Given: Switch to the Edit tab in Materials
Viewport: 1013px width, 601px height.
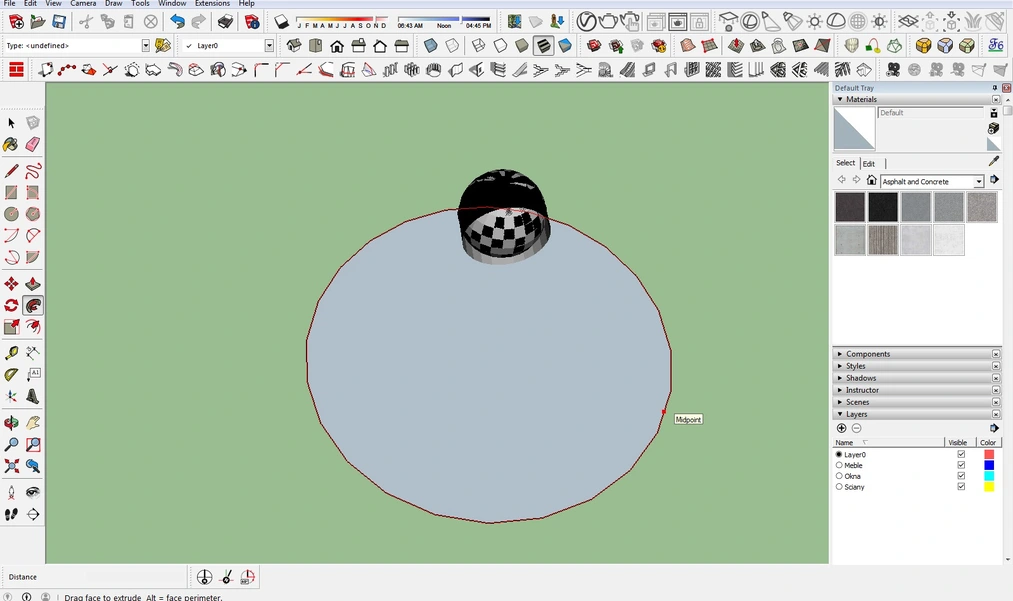Looking at the screenshot, I should pyautogui.click(x=869, y=163).
